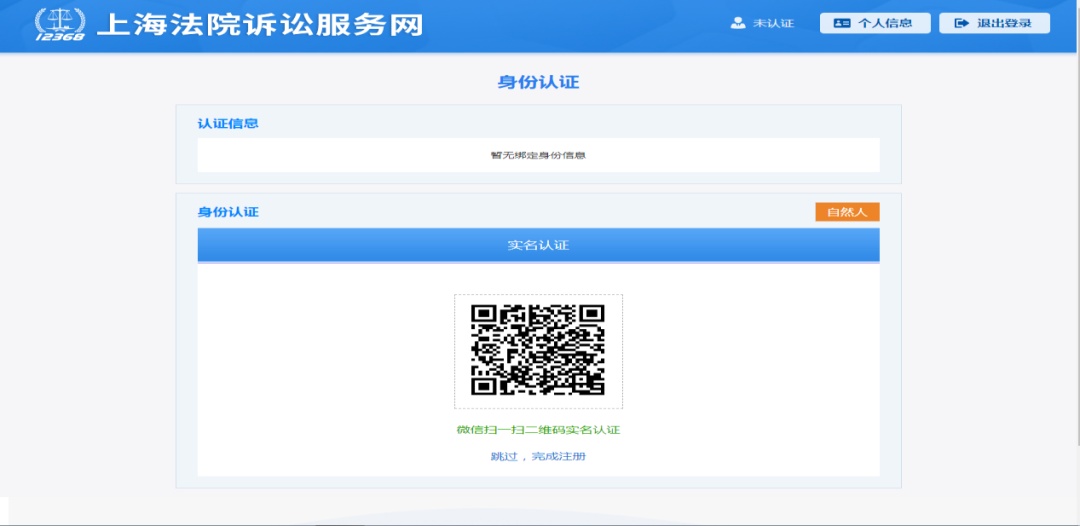Click the 身份认证 page title at top
This screenshot has width=1080, height=526.
538,83
